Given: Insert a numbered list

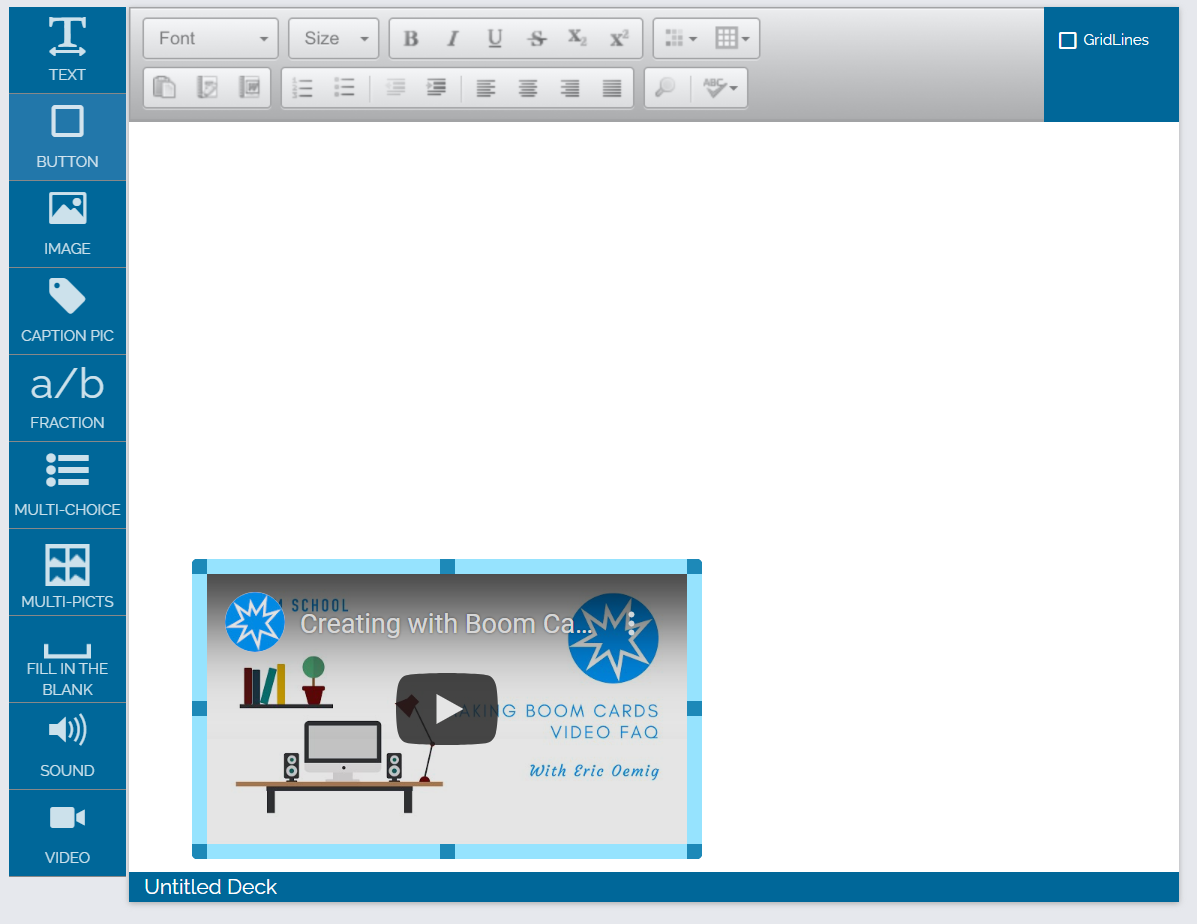Looking at the screenshot, I should tap(302, 88).
